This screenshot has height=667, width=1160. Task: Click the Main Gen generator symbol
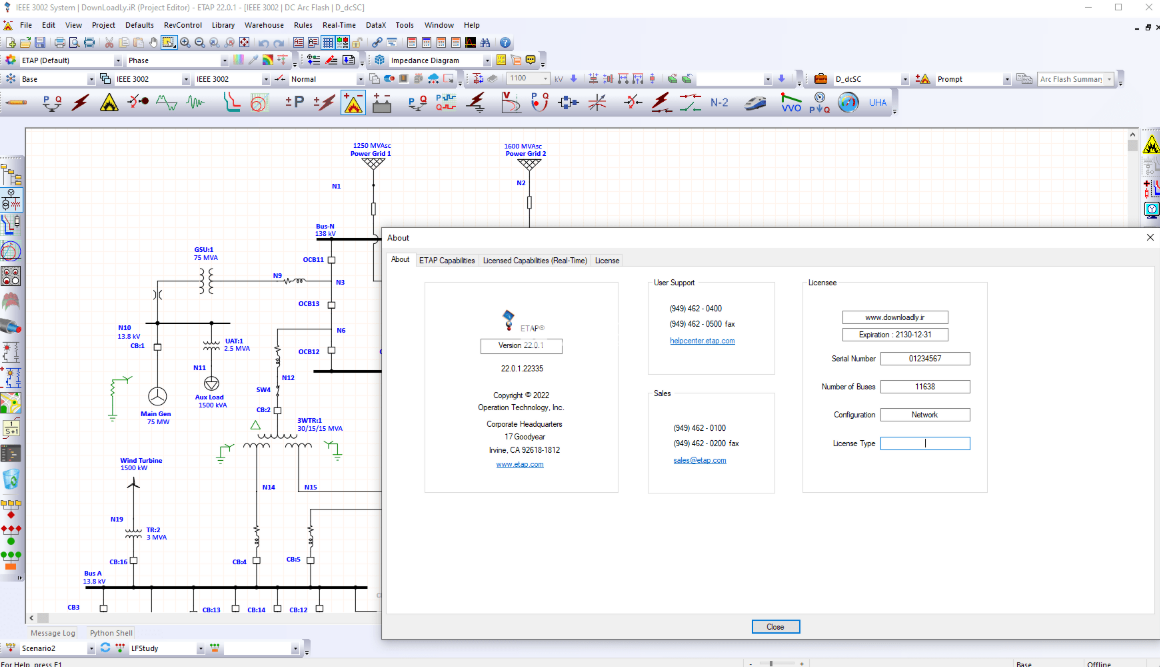click(158, 396)
